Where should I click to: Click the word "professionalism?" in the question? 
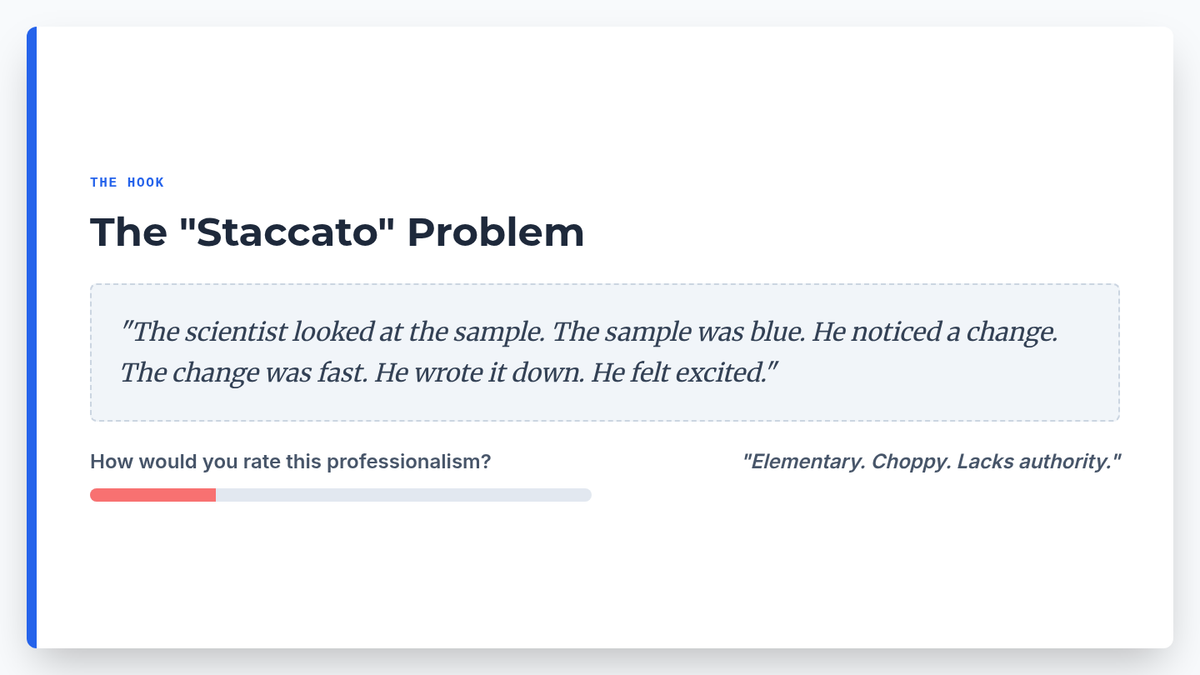coord(409,462)
